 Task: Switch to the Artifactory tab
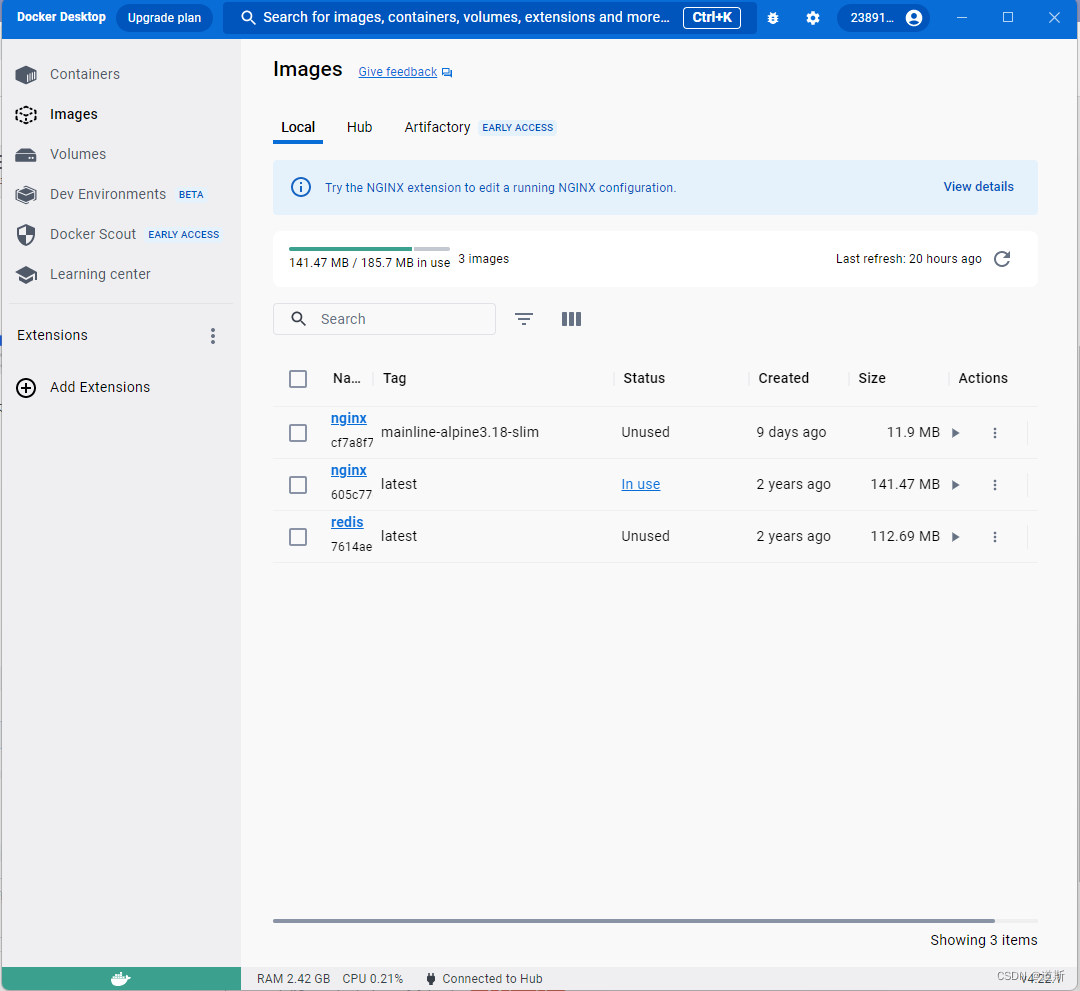[x=437, y=127]
